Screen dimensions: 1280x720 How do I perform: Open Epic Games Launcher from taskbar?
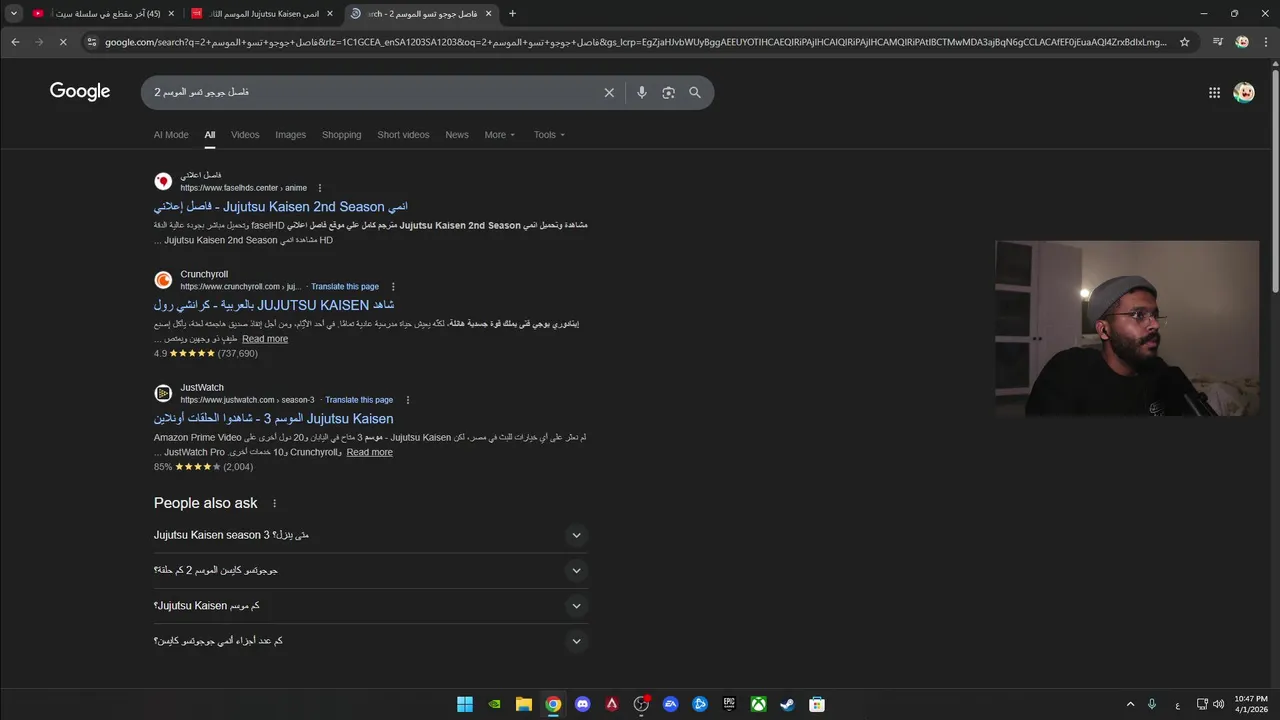(729, 704)
